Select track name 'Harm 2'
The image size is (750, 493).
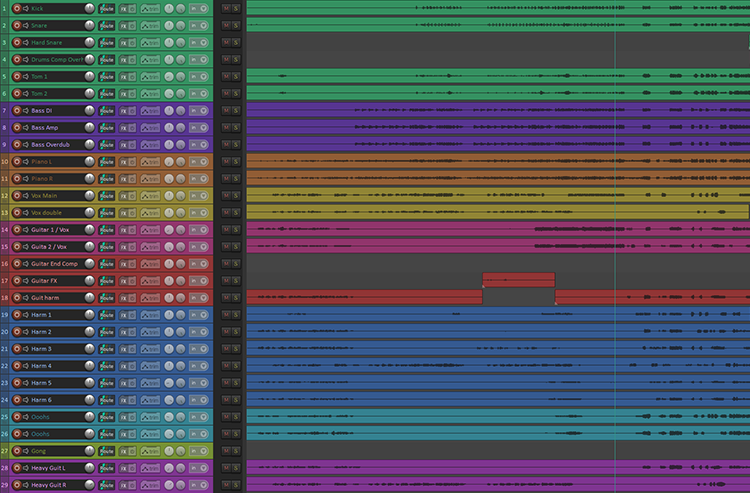click(41, 332)
